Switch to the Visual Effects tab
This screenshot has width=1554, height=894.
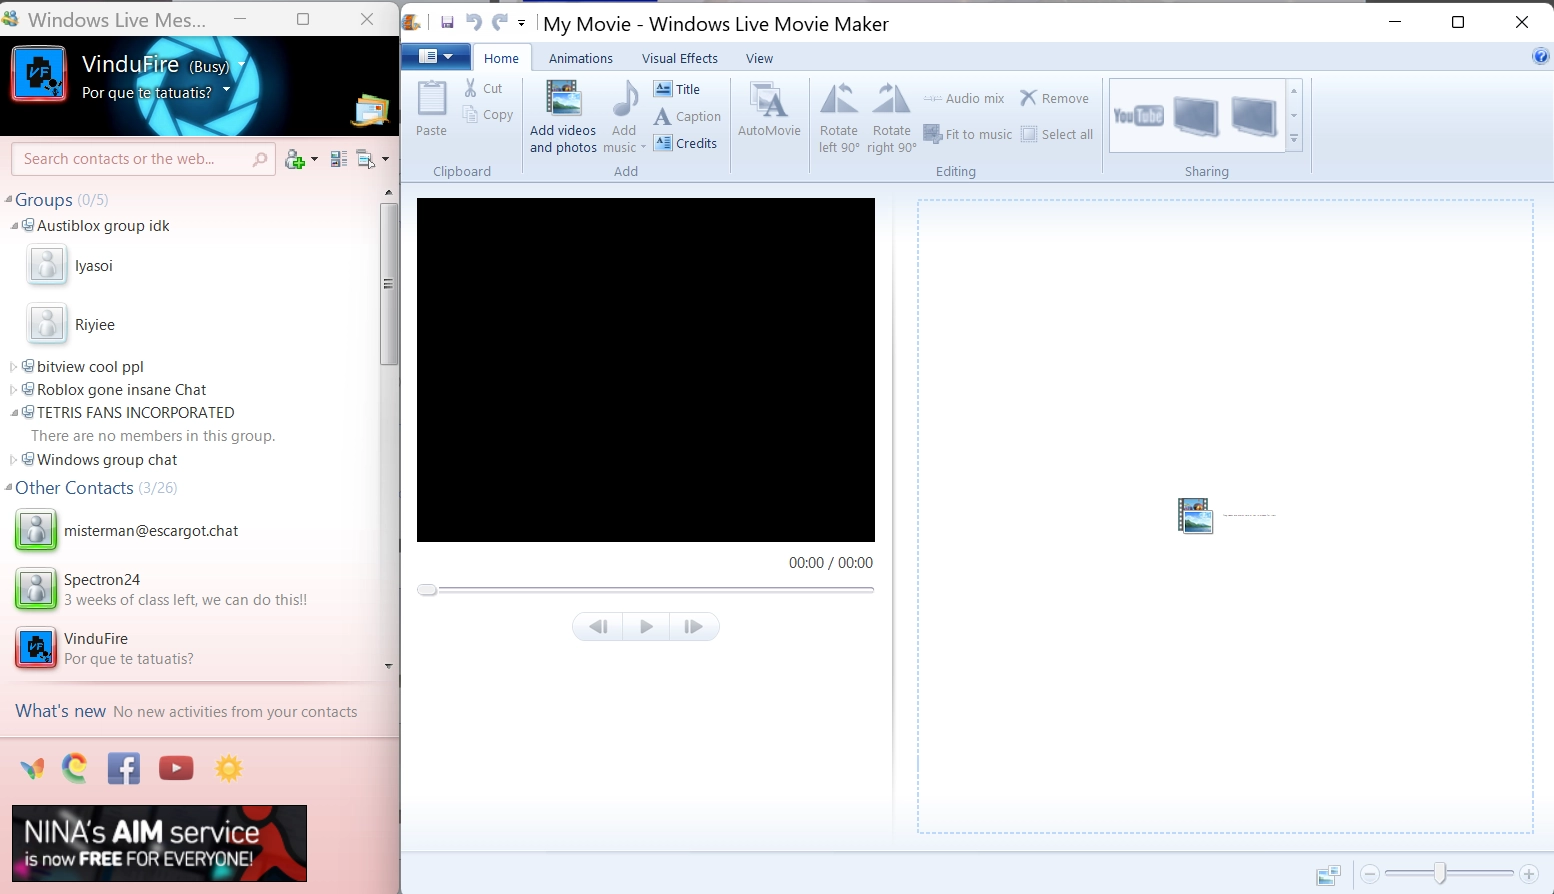click(x=680, y=58)
